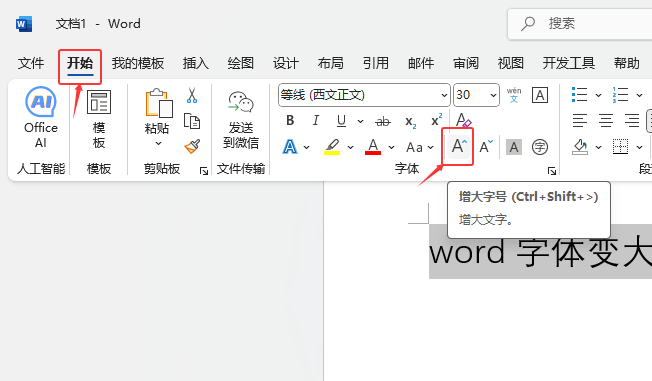Switch to 引用 tab
Image resolution: width=652 pixels, height=381 pixels.
375,63
